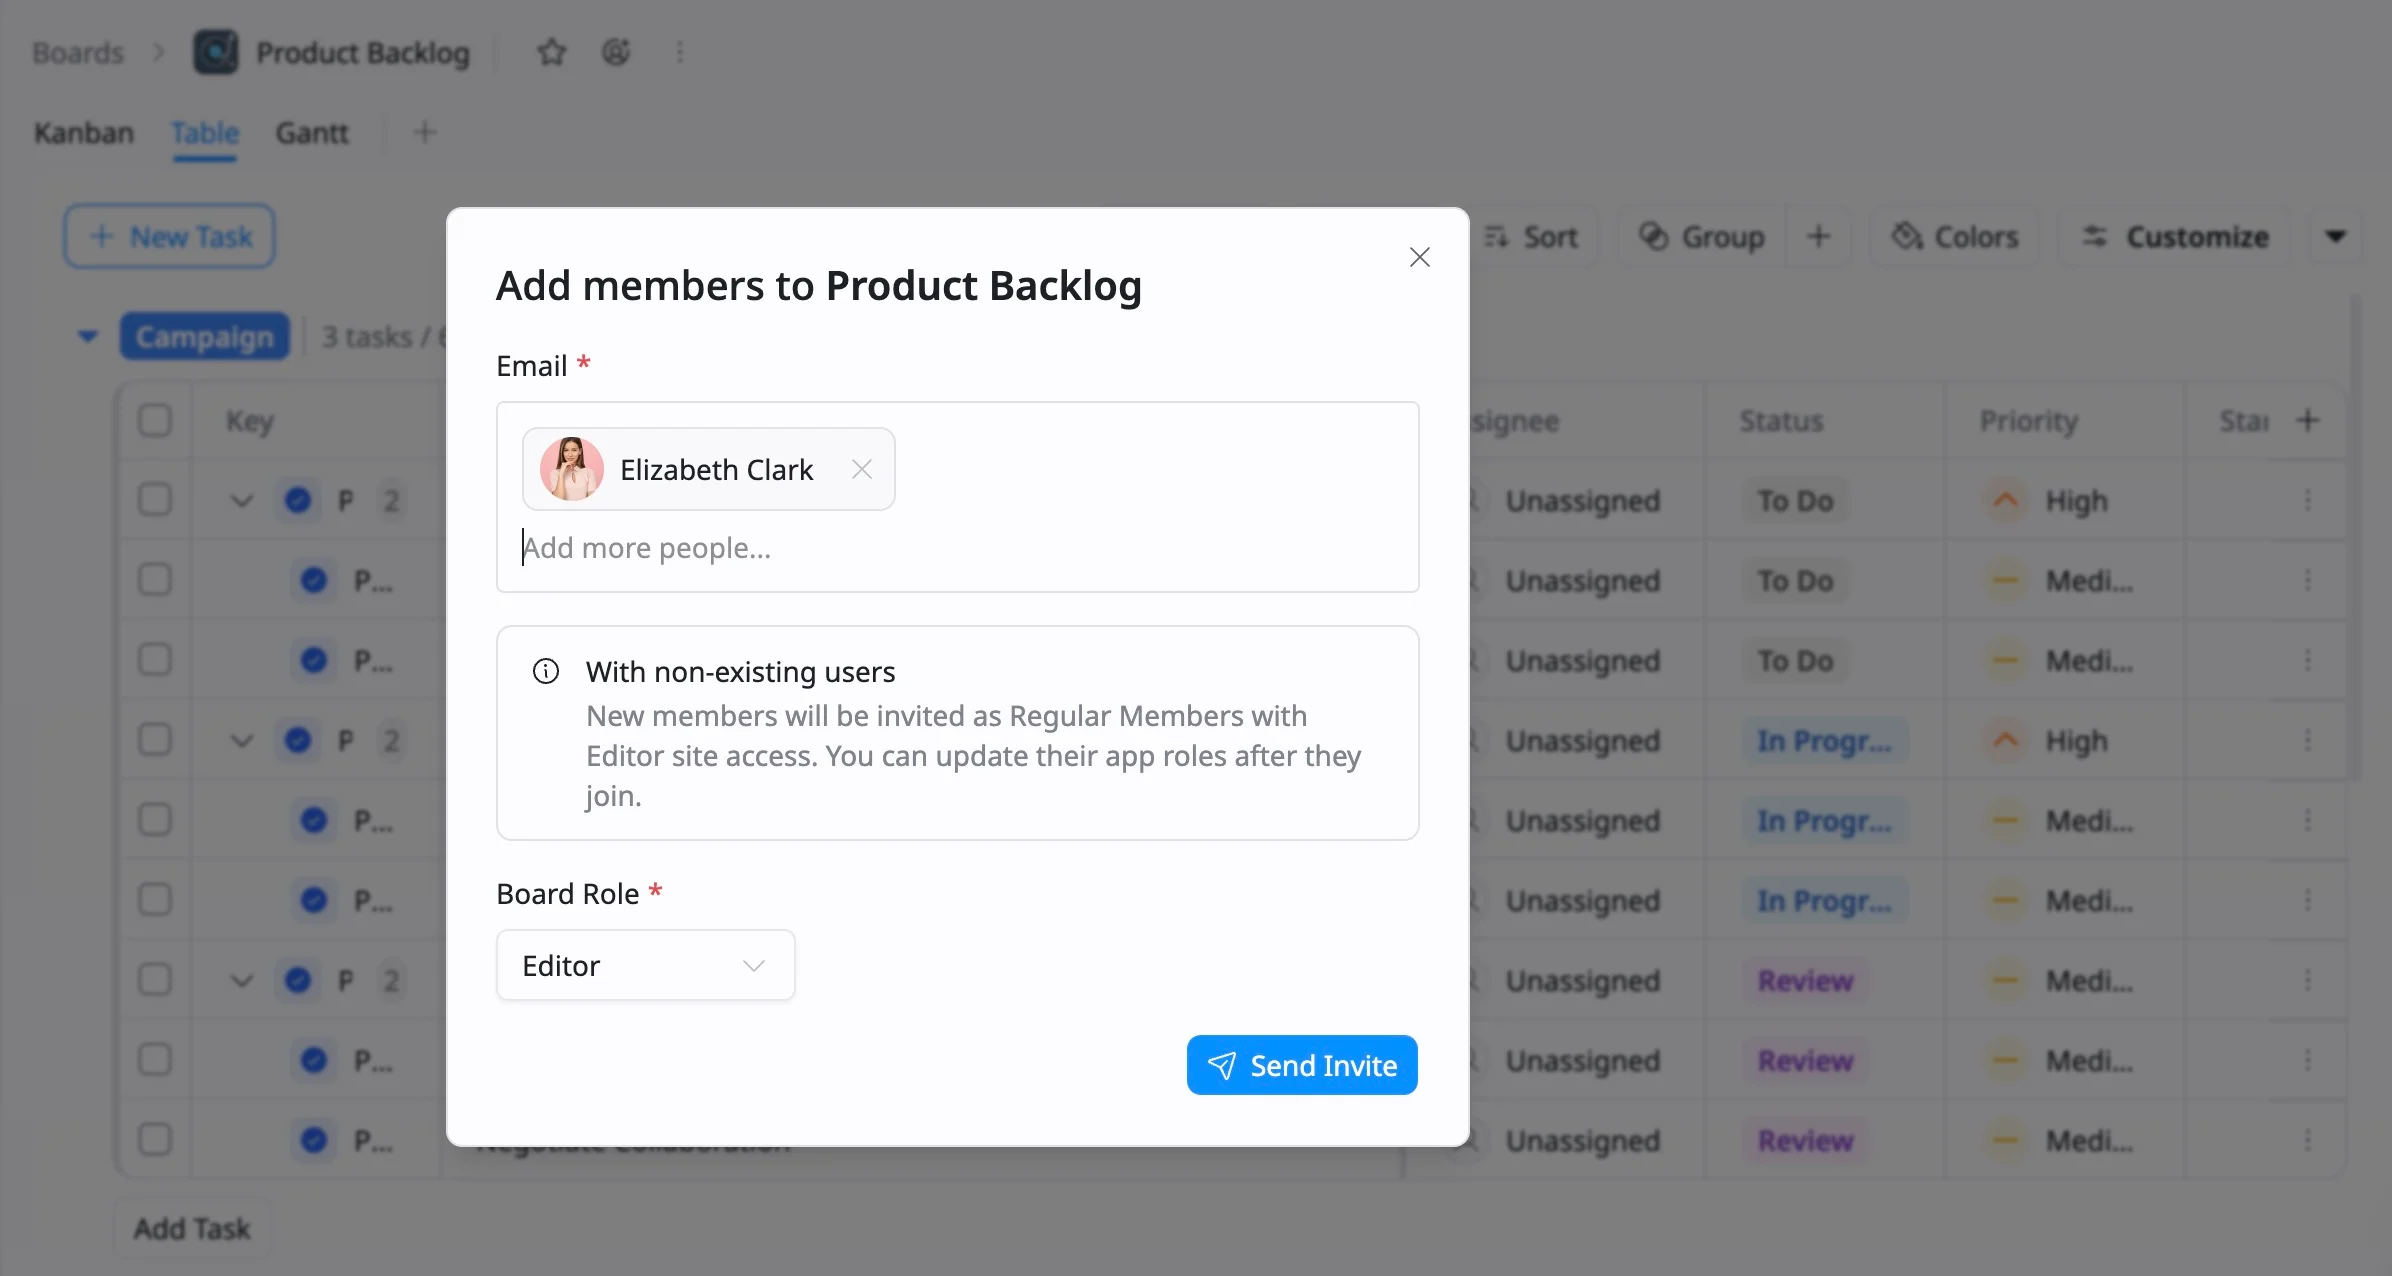Screen dimensions: 2392x1276
Task: Click the Status column header
Action: (1781, 421)
